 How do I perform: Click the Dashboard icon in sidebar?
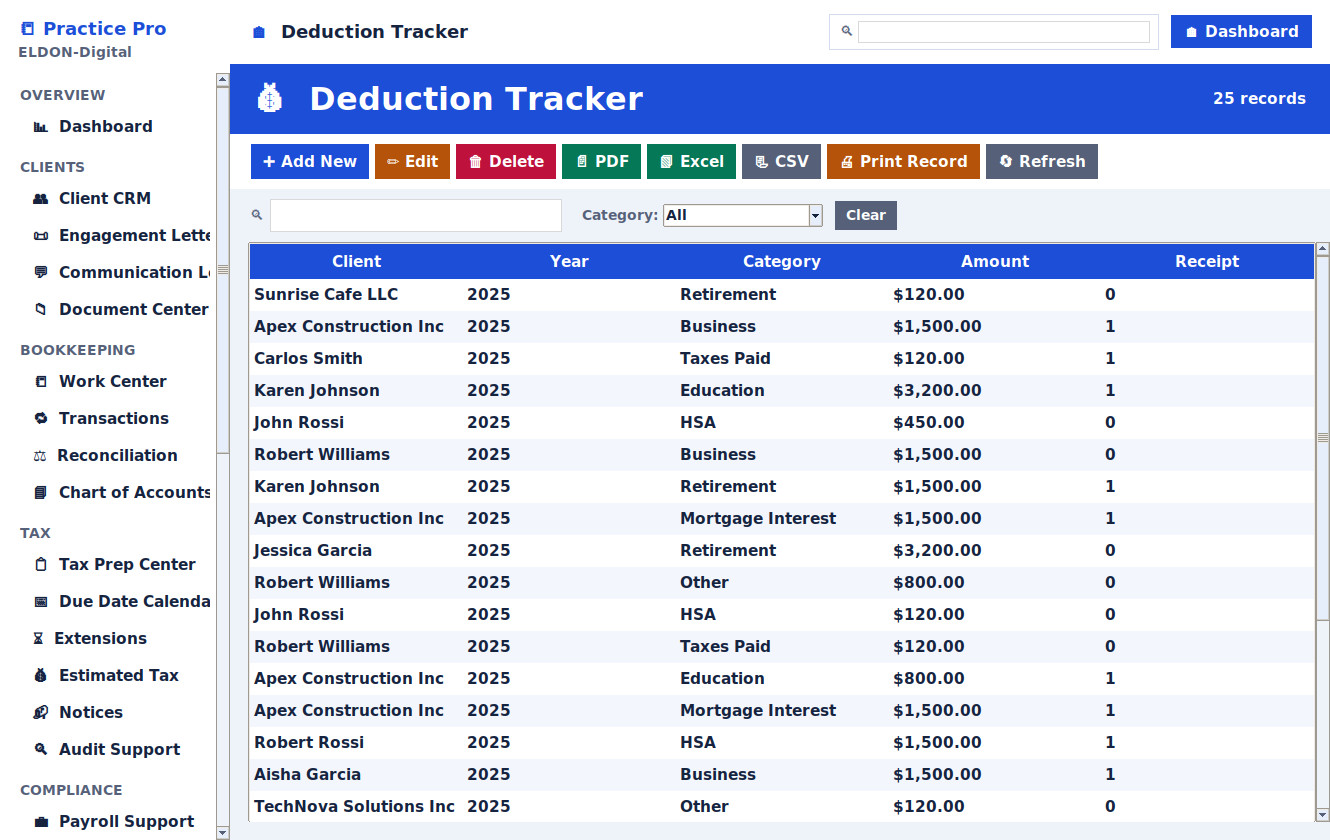point(41,127)
